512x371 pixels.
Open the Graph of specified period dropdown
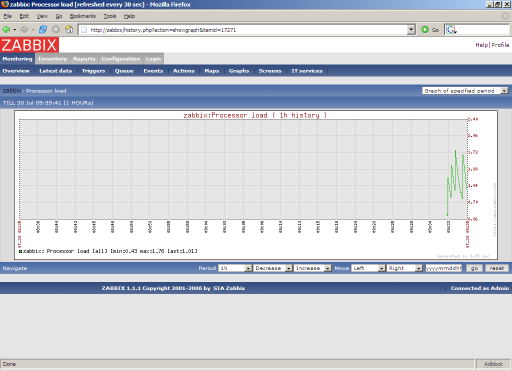(465, 91)
